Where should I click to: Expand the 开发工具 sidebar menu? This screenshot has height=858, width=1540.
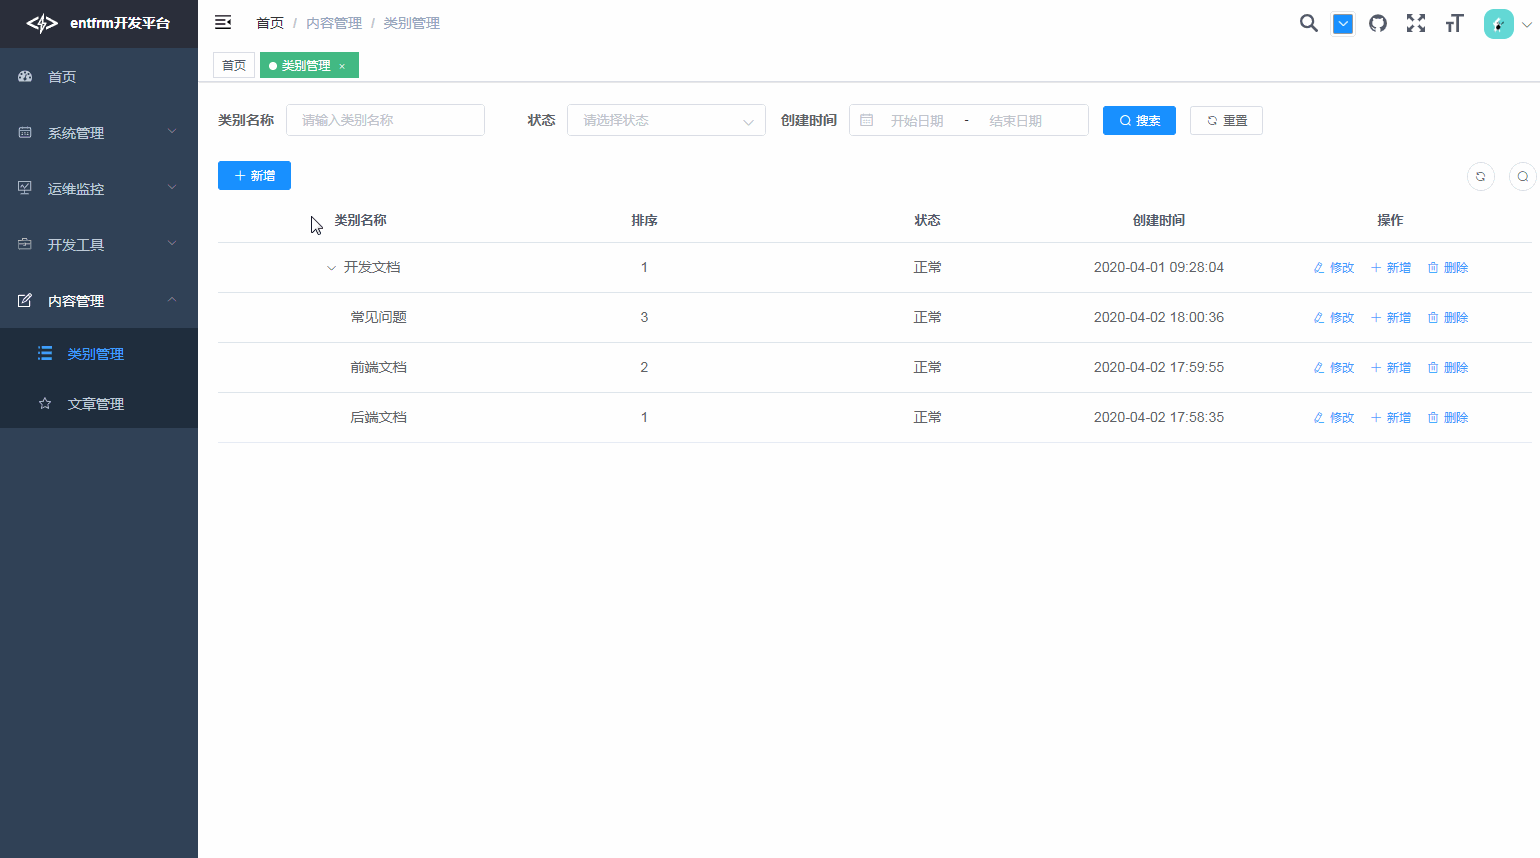pos(99,244)
